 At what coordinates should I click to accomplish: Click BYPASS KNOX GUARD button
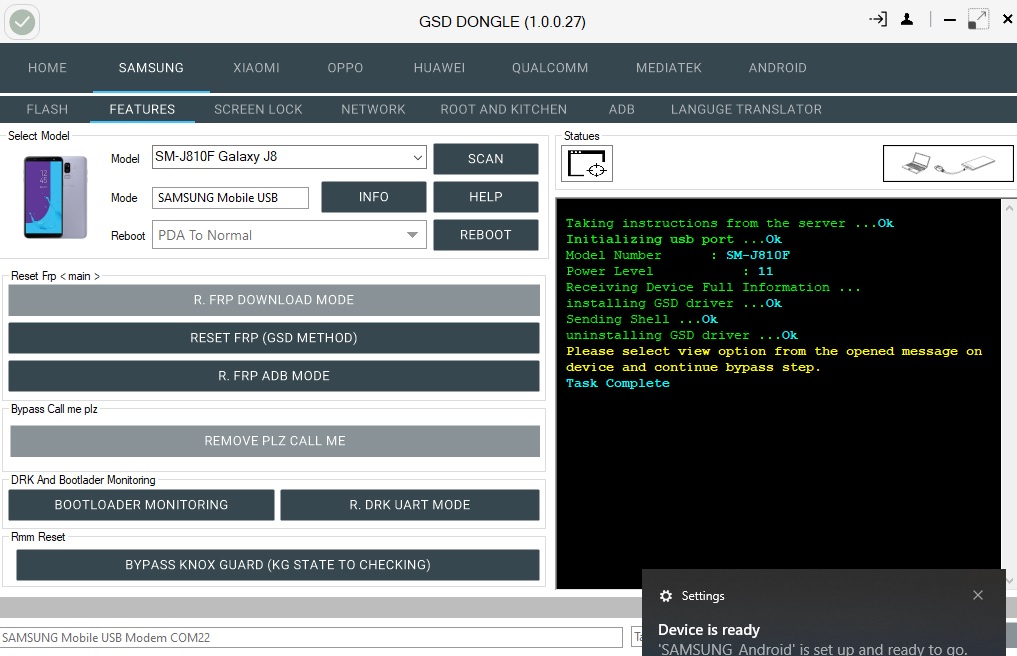coord(278,565)
